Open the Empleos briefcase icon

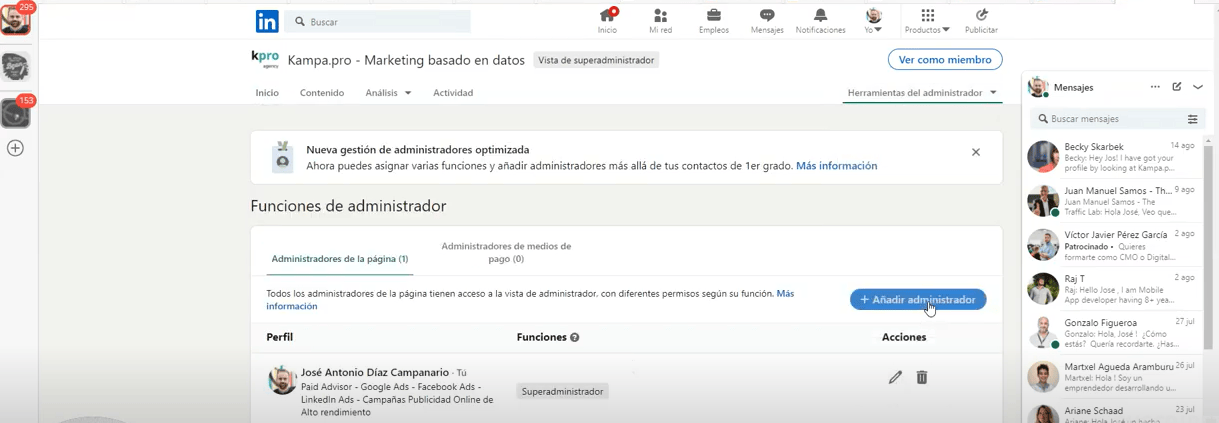(714, 20)
